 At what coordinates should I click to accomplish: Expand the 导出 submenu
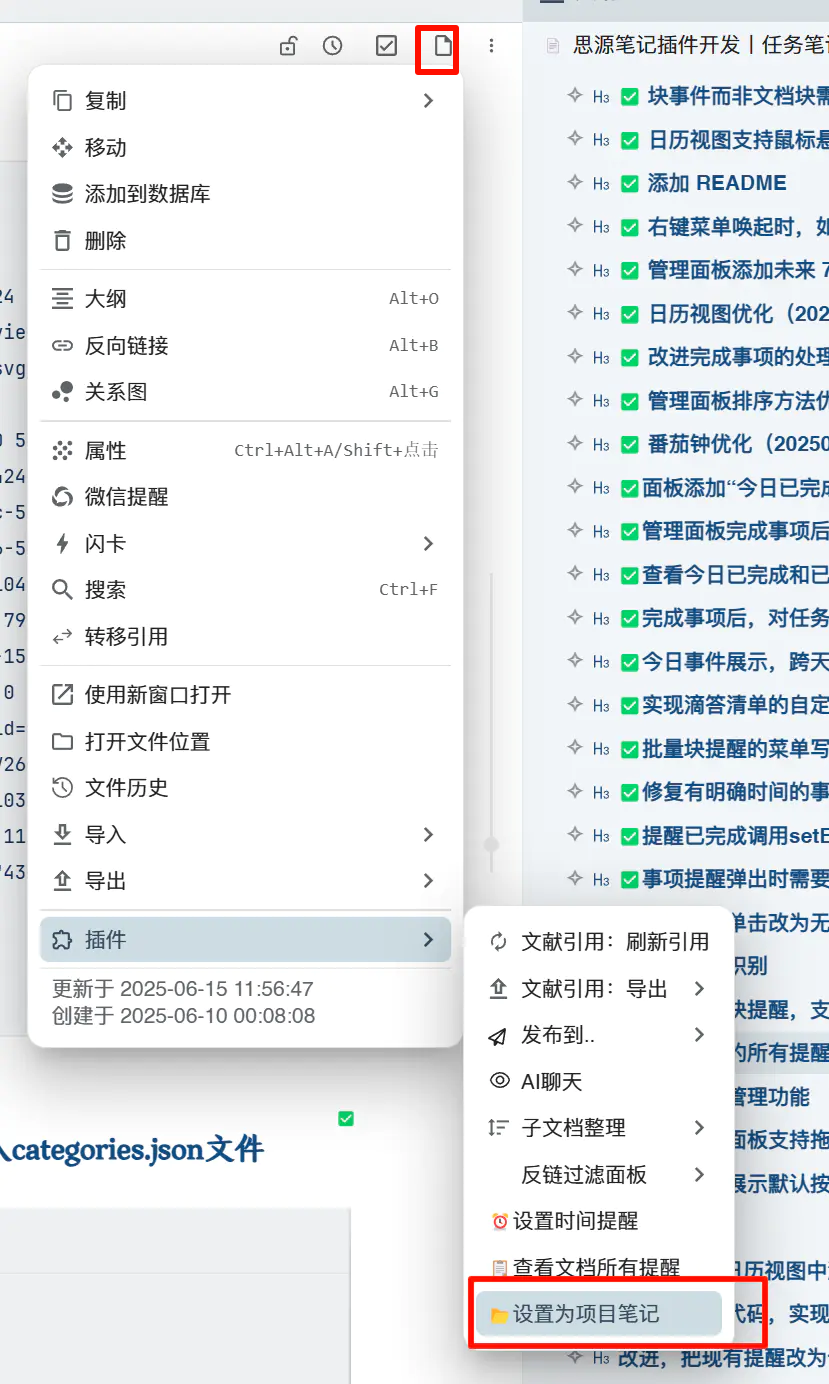coord(428,881)
